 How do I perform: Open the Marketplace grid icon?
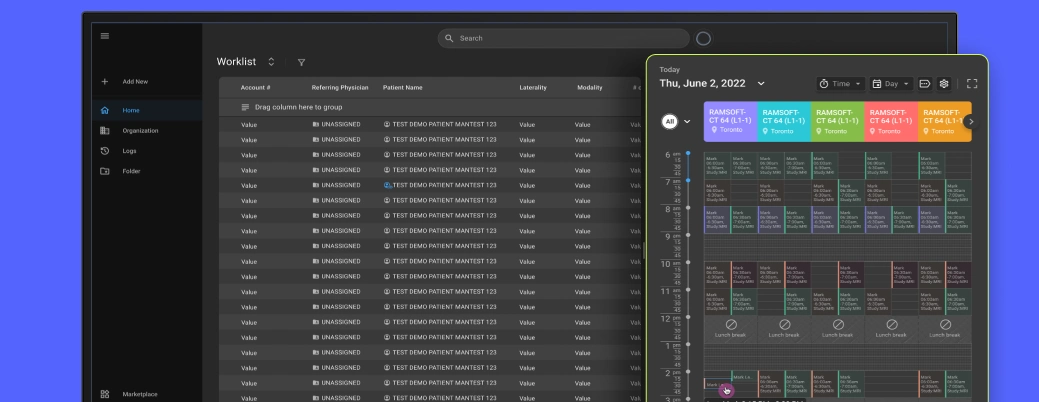click(105, 394)
